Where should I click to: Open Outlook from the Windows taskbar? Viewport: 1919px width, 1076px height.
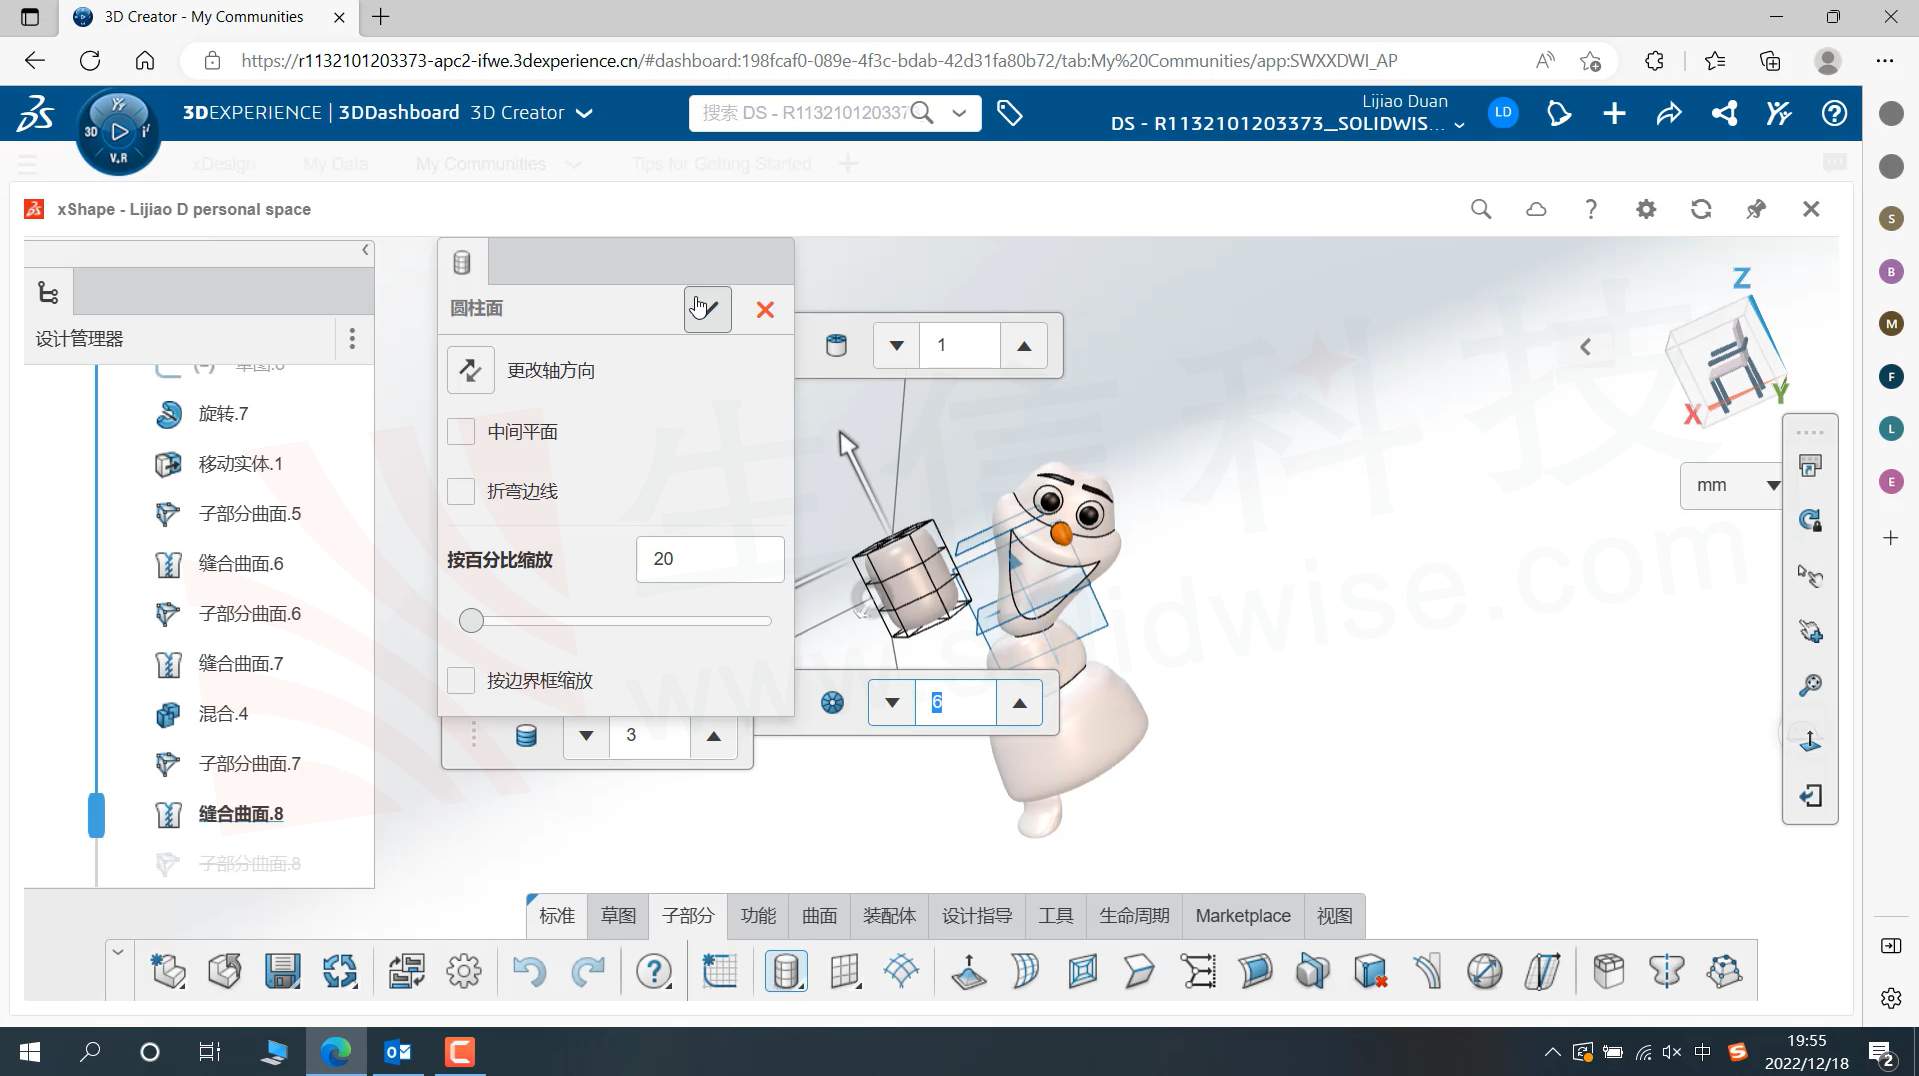click(x=398, y=1052)
